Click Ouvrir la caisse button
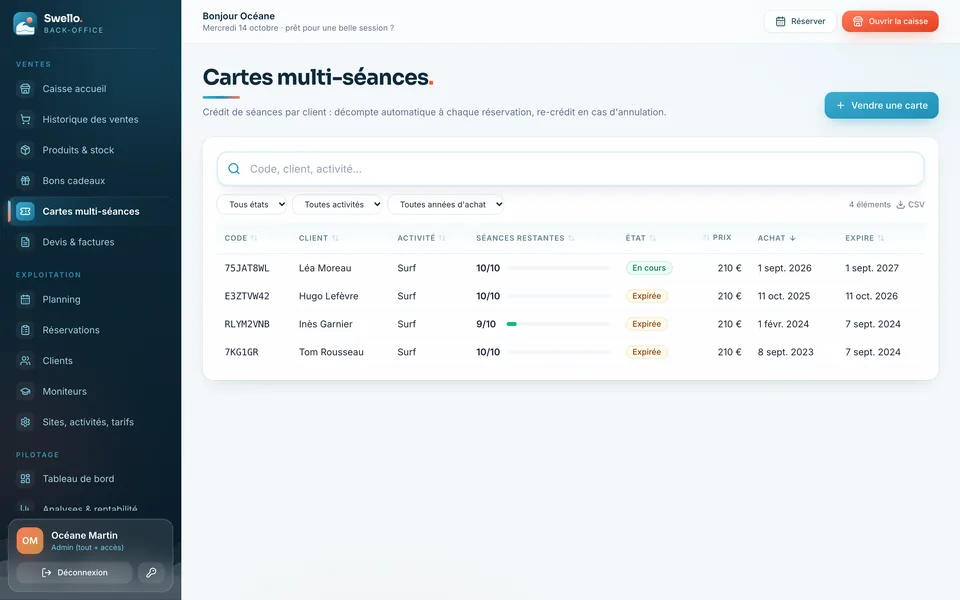This screenshot has height=600, width=960. (890, 21)
